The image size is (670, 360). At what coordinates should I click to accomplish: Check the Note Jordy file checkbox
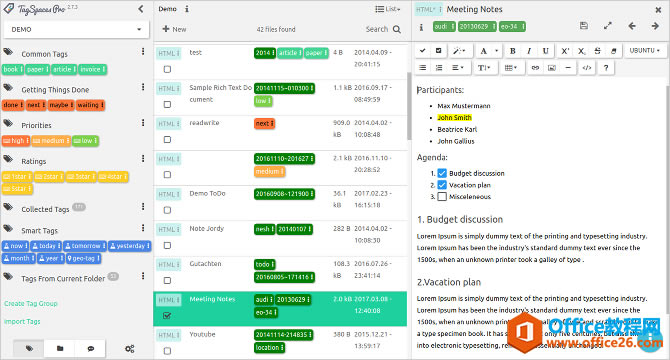click(168, 246)
